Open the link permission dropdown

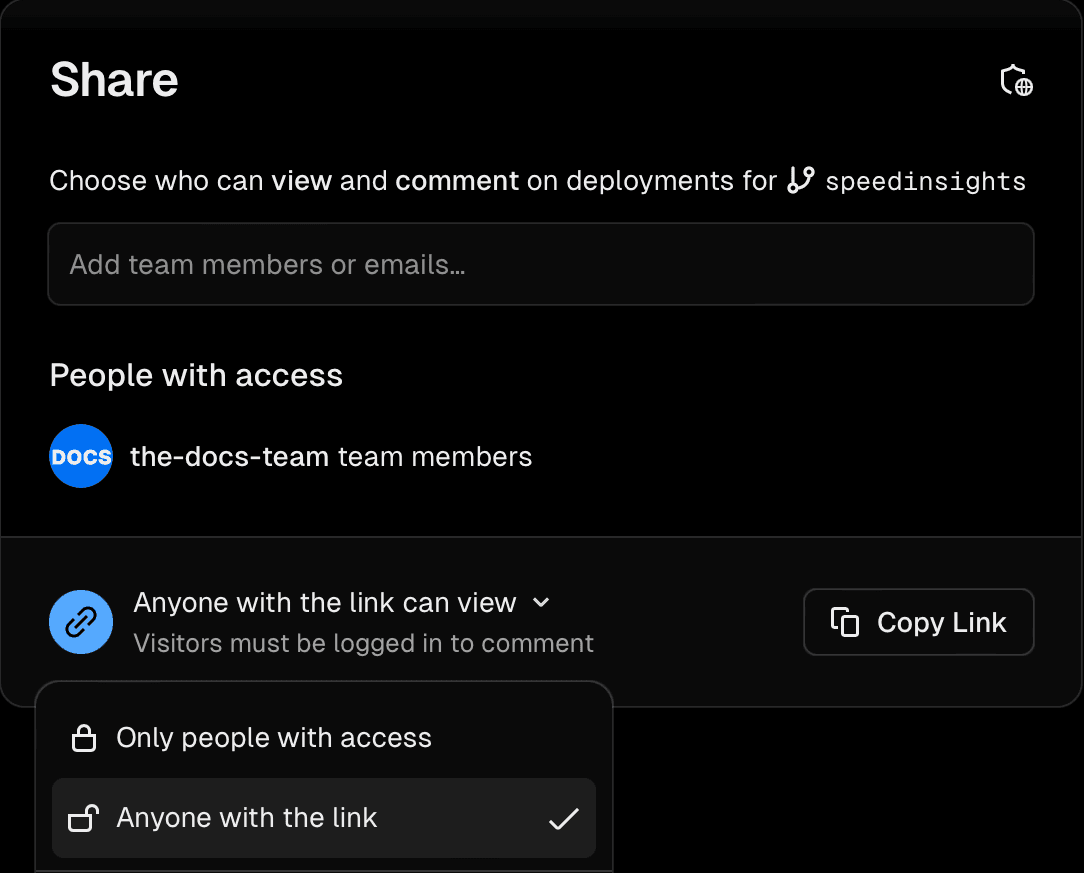point(325,602)
